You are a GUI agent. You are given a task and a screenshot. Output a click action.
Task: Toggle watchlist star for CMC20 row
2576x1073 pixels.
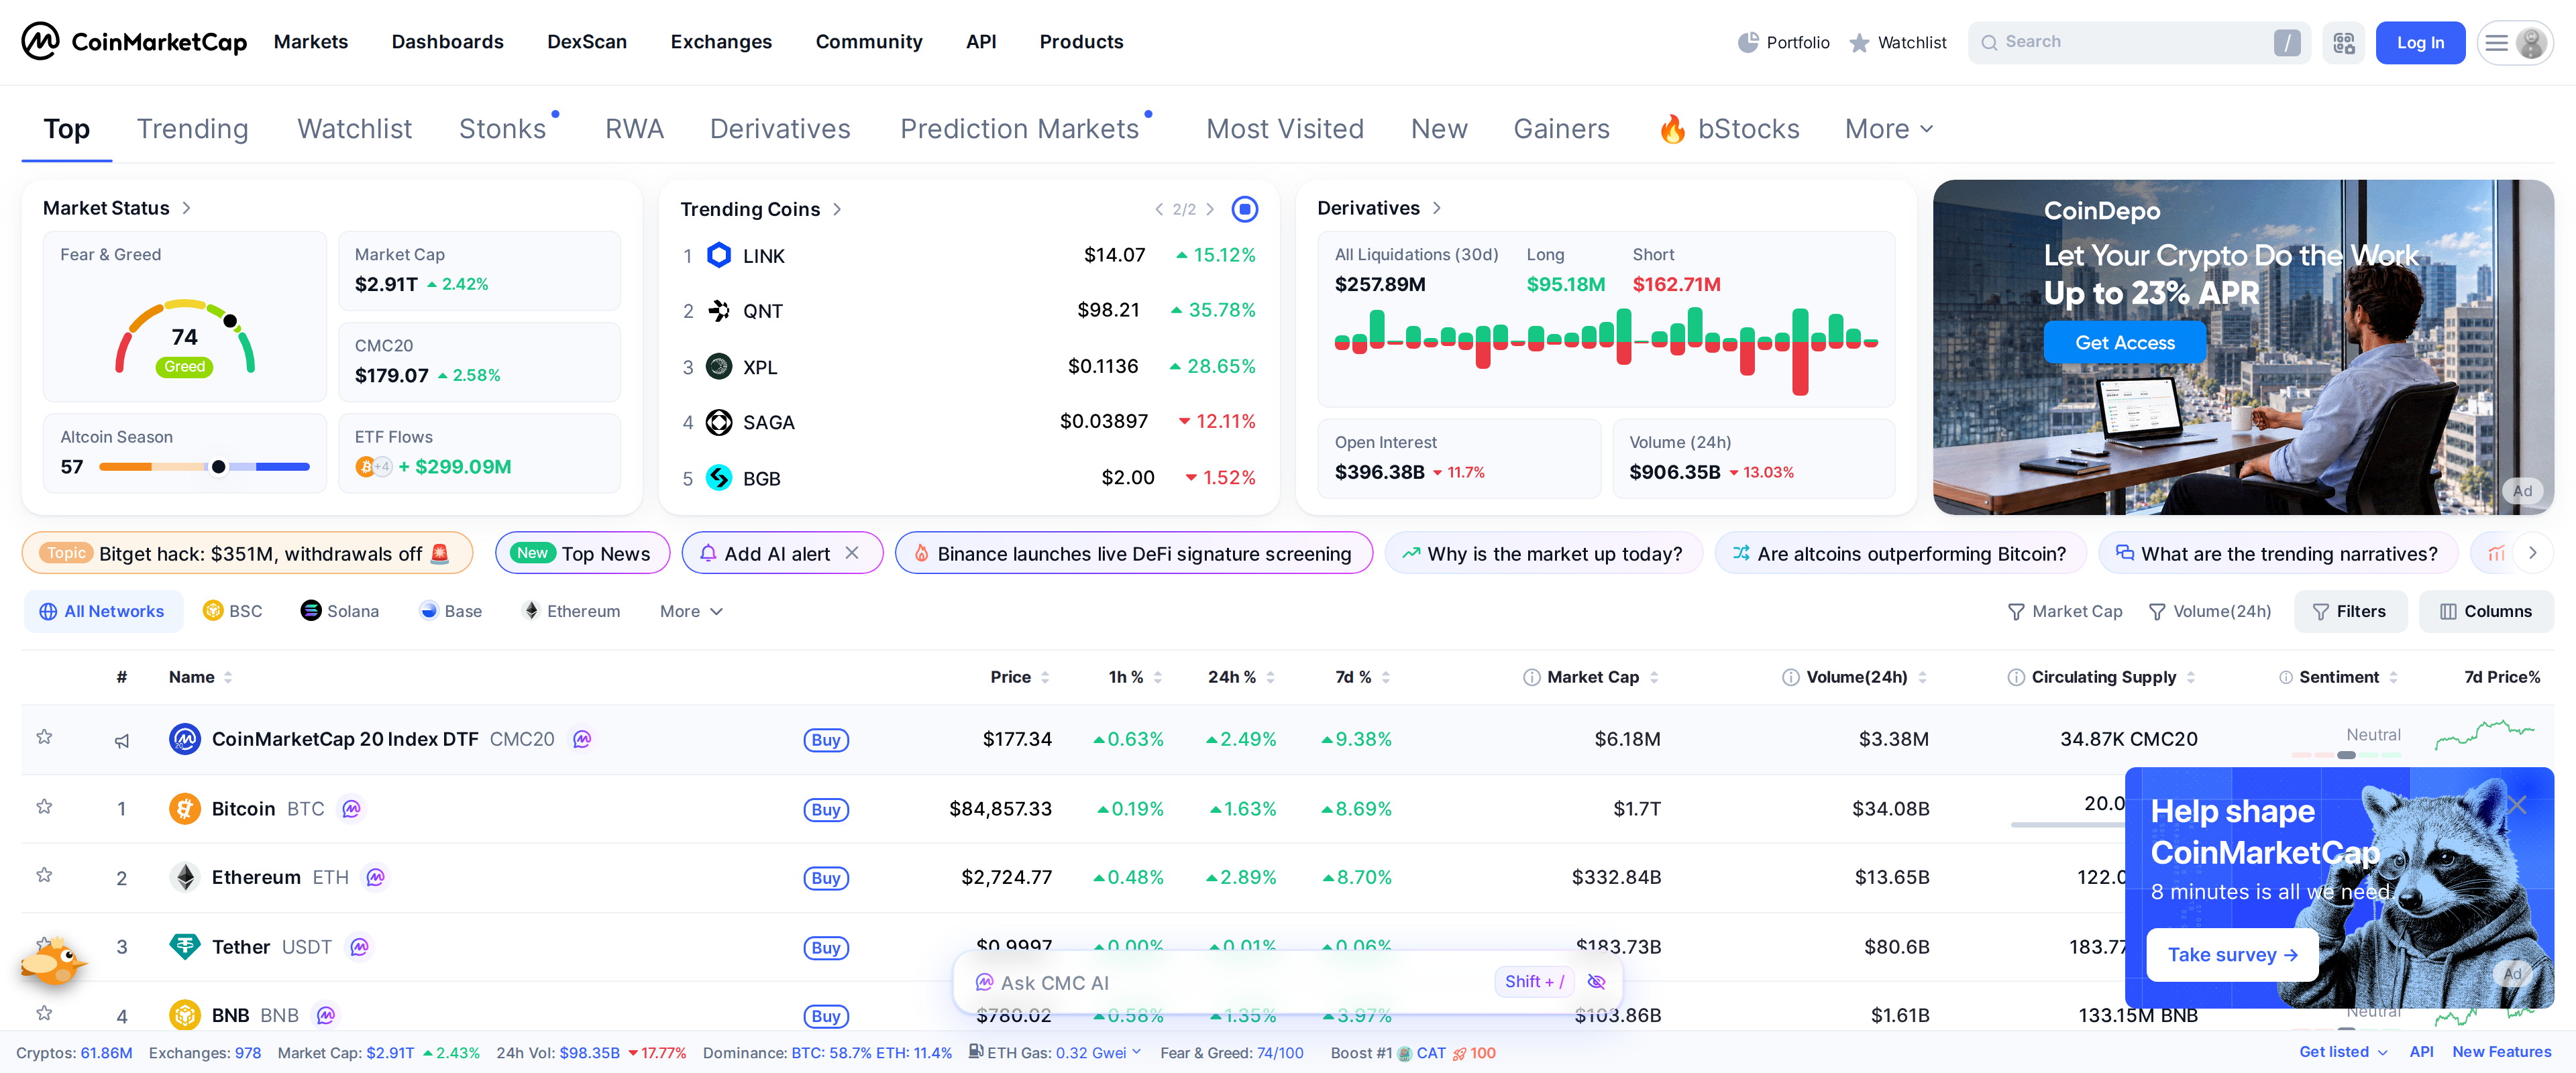pyautogui.click(x=44, y=737)
